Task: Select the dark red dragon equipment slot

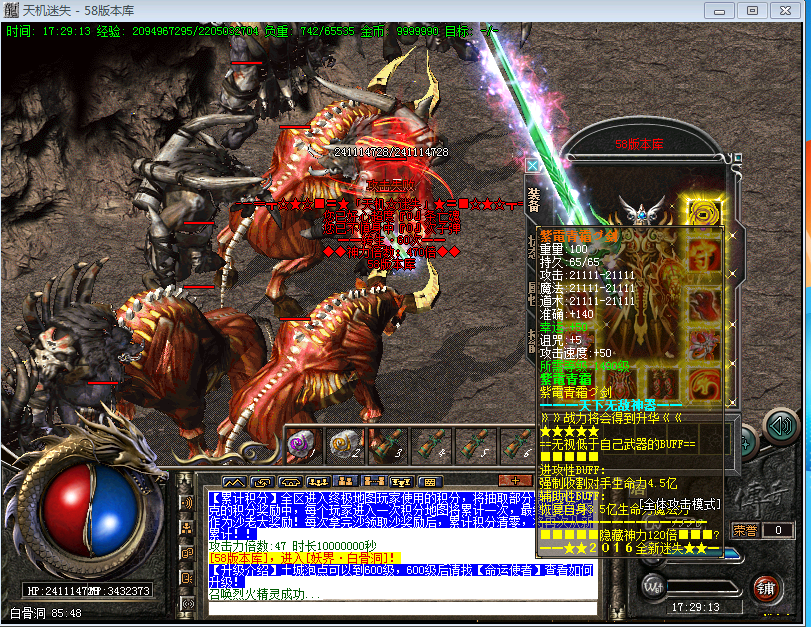Action: coord(704,305)
